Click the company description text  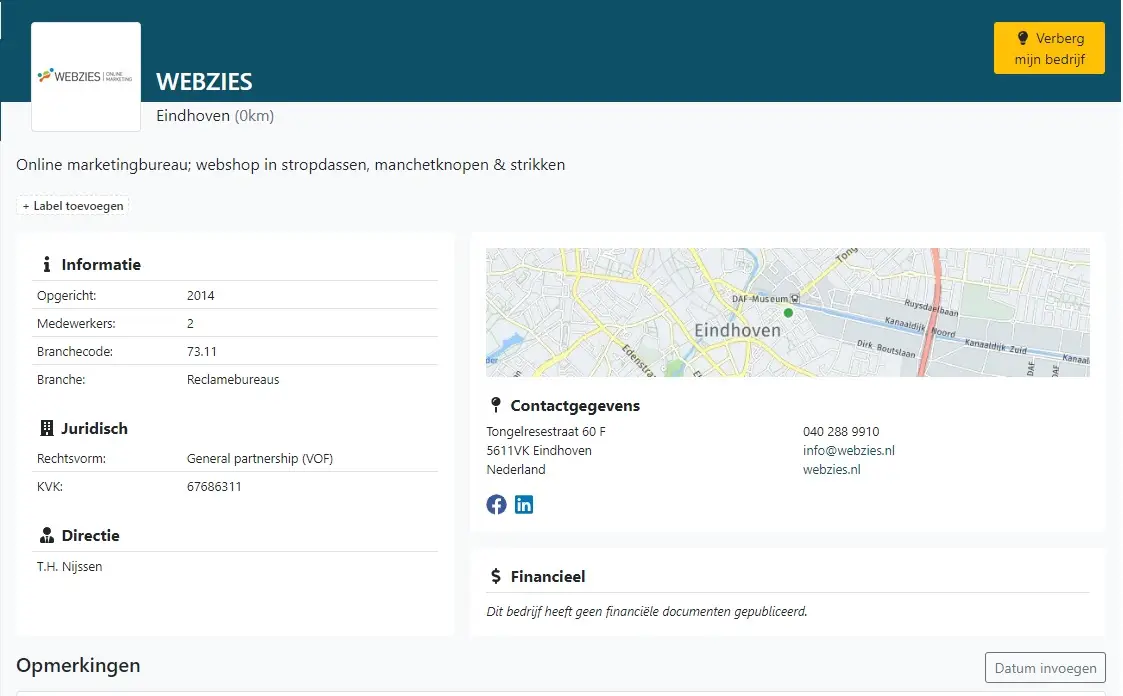(291, 165)
